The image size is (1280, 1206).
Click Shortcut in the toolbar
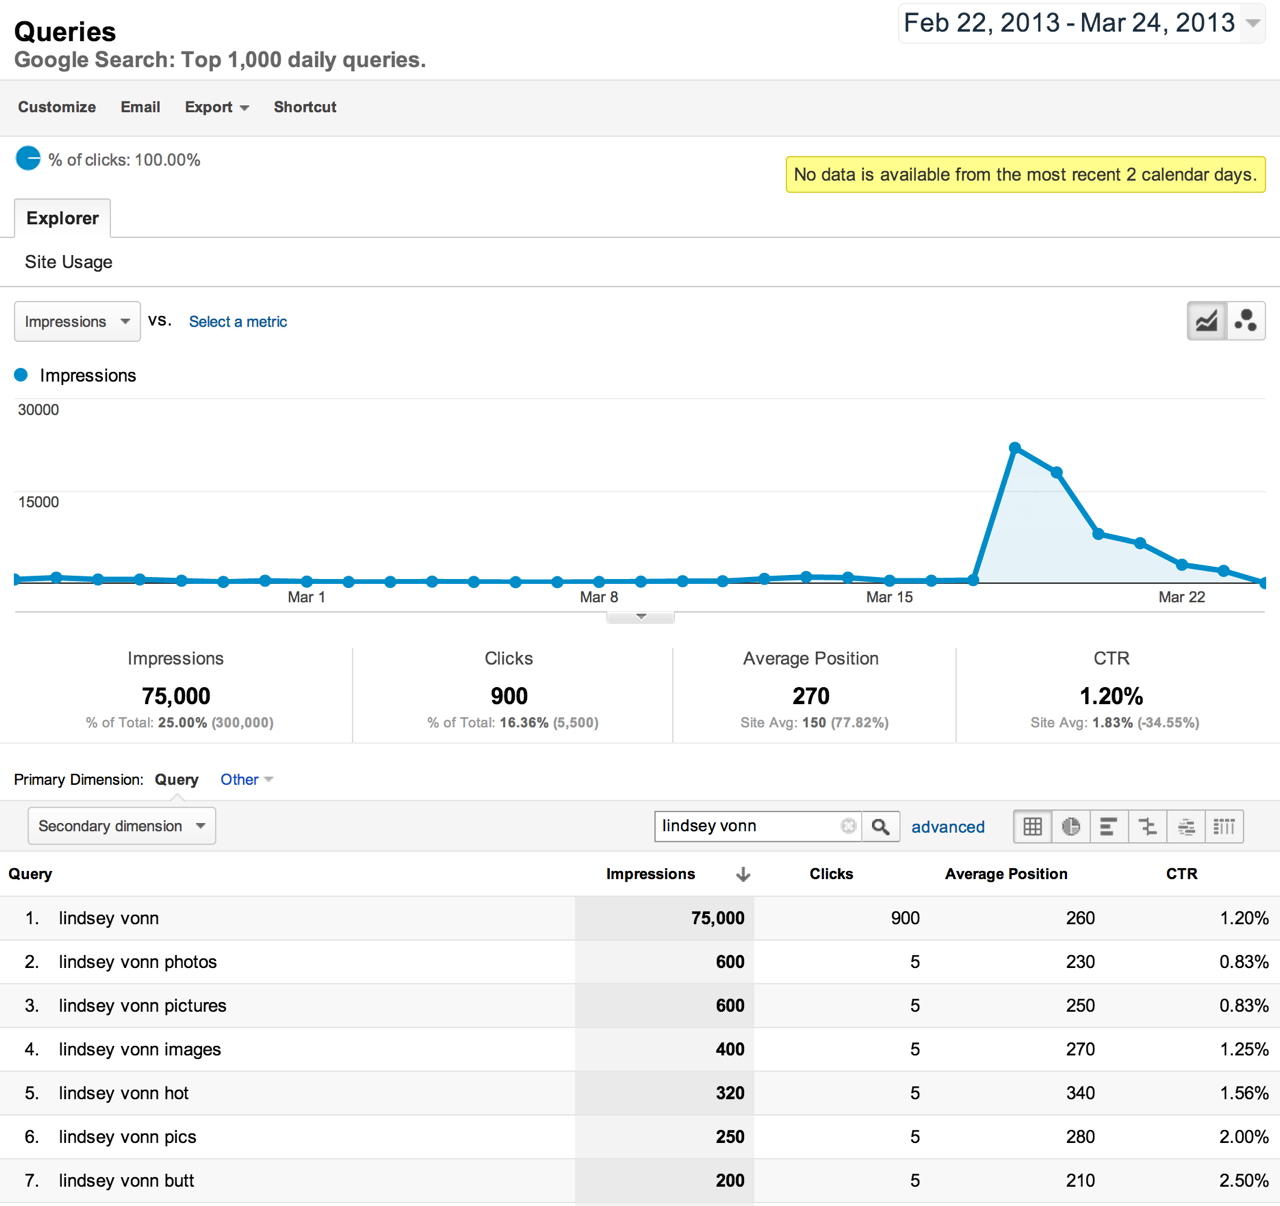[305, 107]
